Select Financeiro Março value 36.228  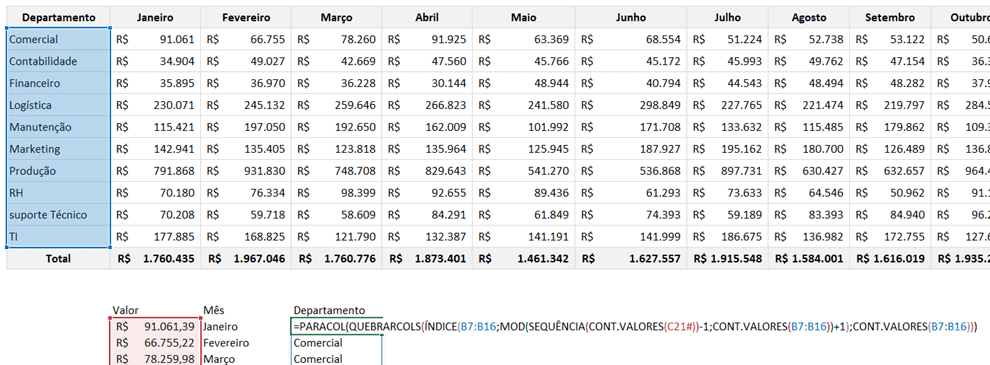pyautogui.click(x=337, y=83)
